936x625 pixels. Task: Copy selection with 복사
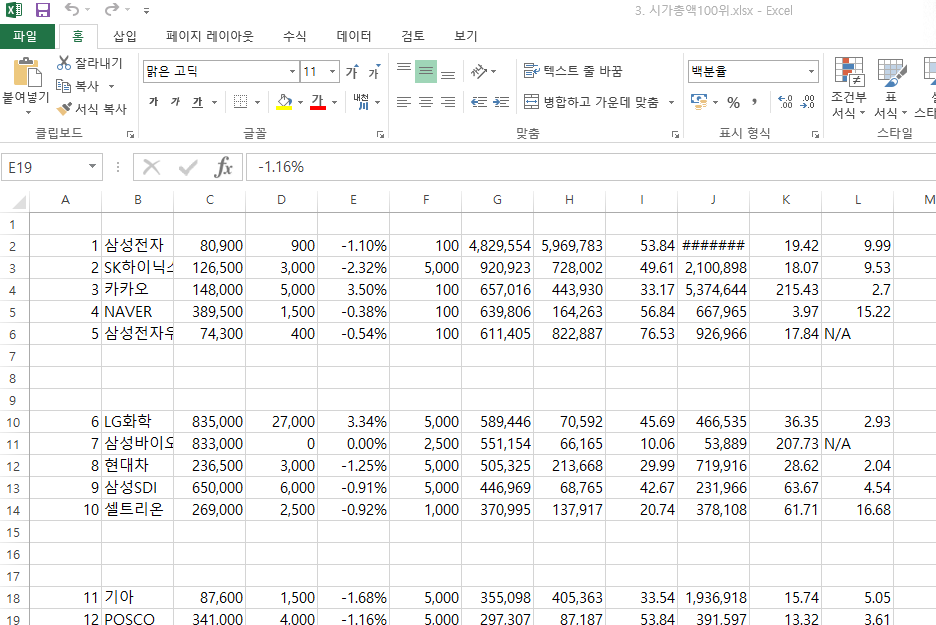pyautogui.click(x=78, y=86)
